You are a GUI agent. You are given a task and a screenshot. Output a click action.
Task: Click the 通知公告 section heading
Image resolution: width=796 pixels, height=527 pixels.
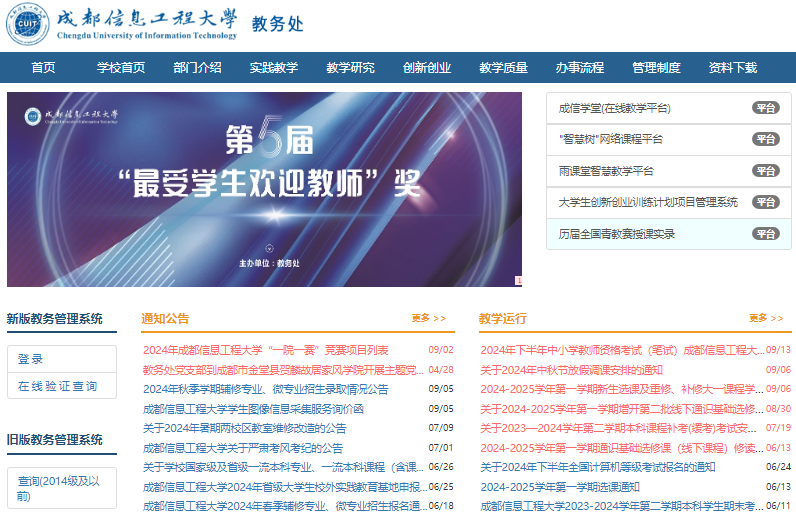tap(165, 319)
